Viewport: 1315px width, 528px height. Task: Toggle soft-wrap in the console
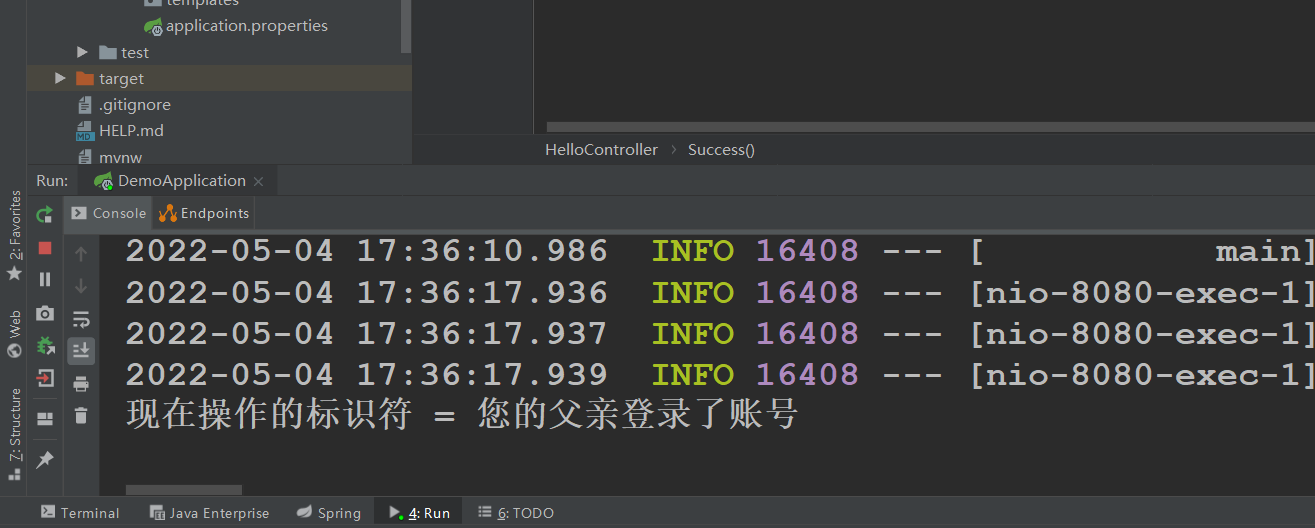tap(81, 319)
